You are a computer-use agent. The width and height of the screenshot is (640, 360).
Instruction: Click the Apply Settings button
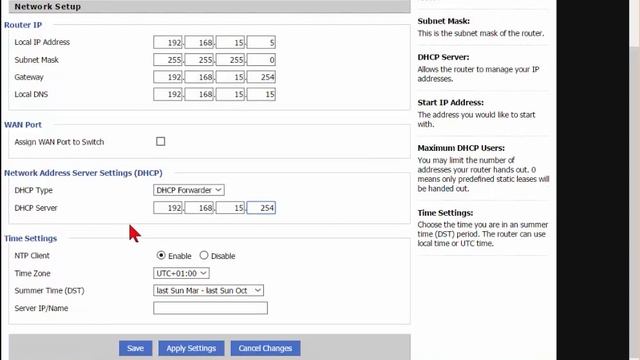pos(191,348)
